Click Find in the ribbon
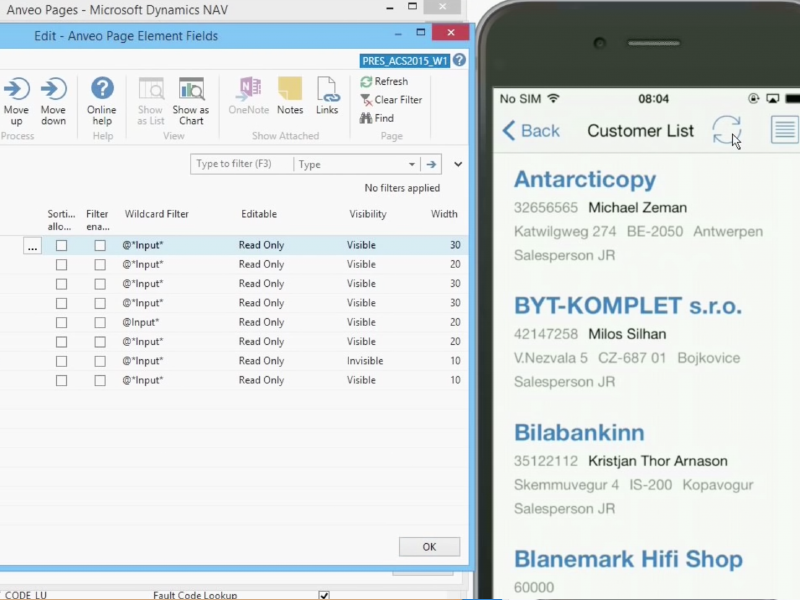Image resolution: width=800 pixels, height=600 pixels. pyautogui.click(x=377, y=118)
